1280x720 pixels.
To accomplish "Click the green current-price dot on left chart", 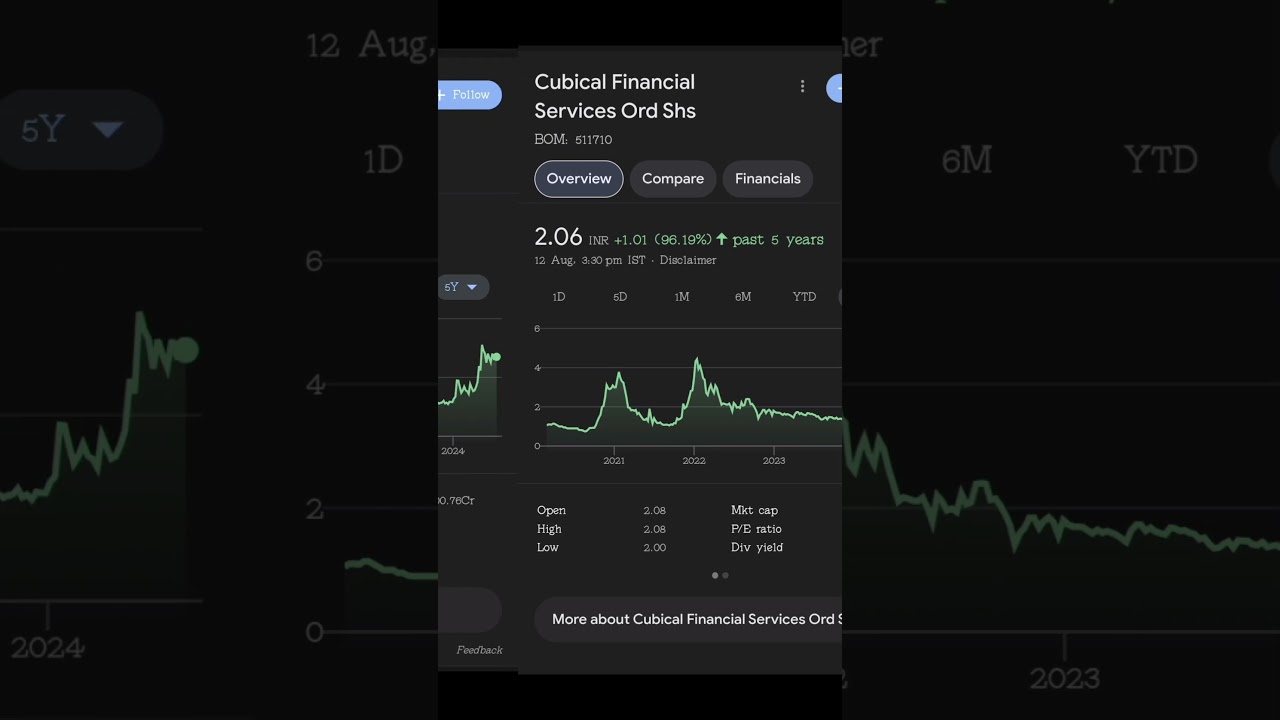I will [x=496, y=357].
